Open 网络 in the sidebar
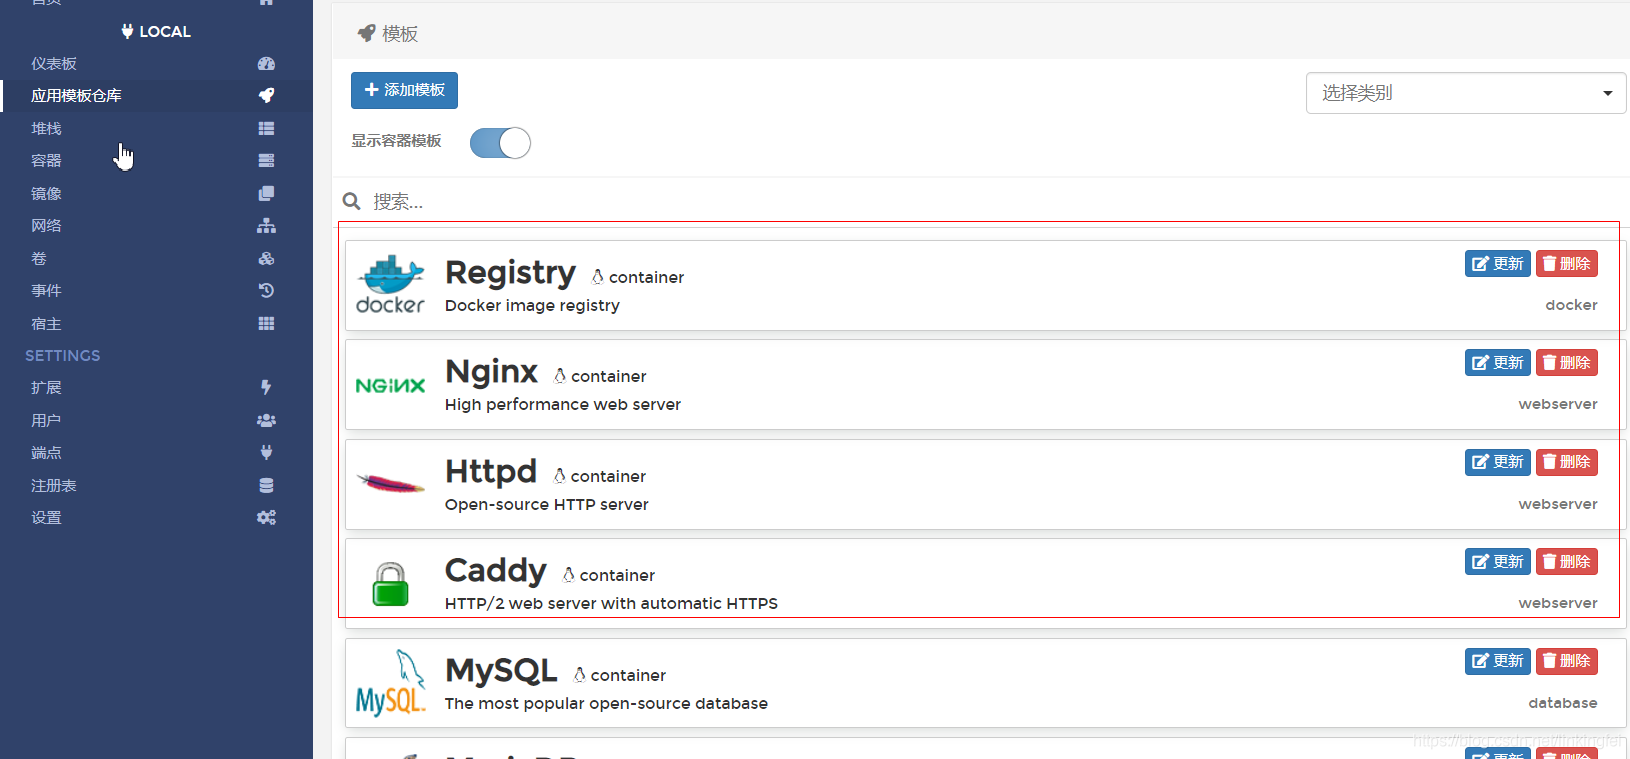This screenshot has width=1630, height=759. (46, 225)
